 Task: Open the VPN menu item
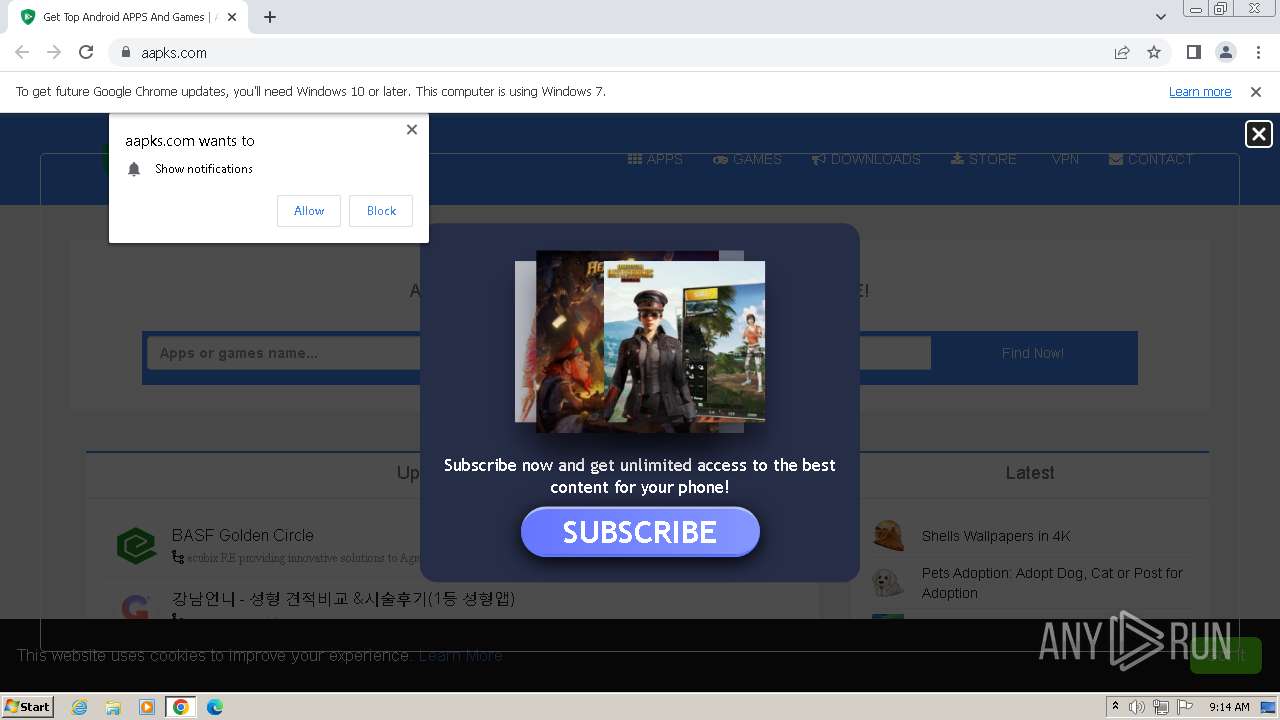[1065, 159]
